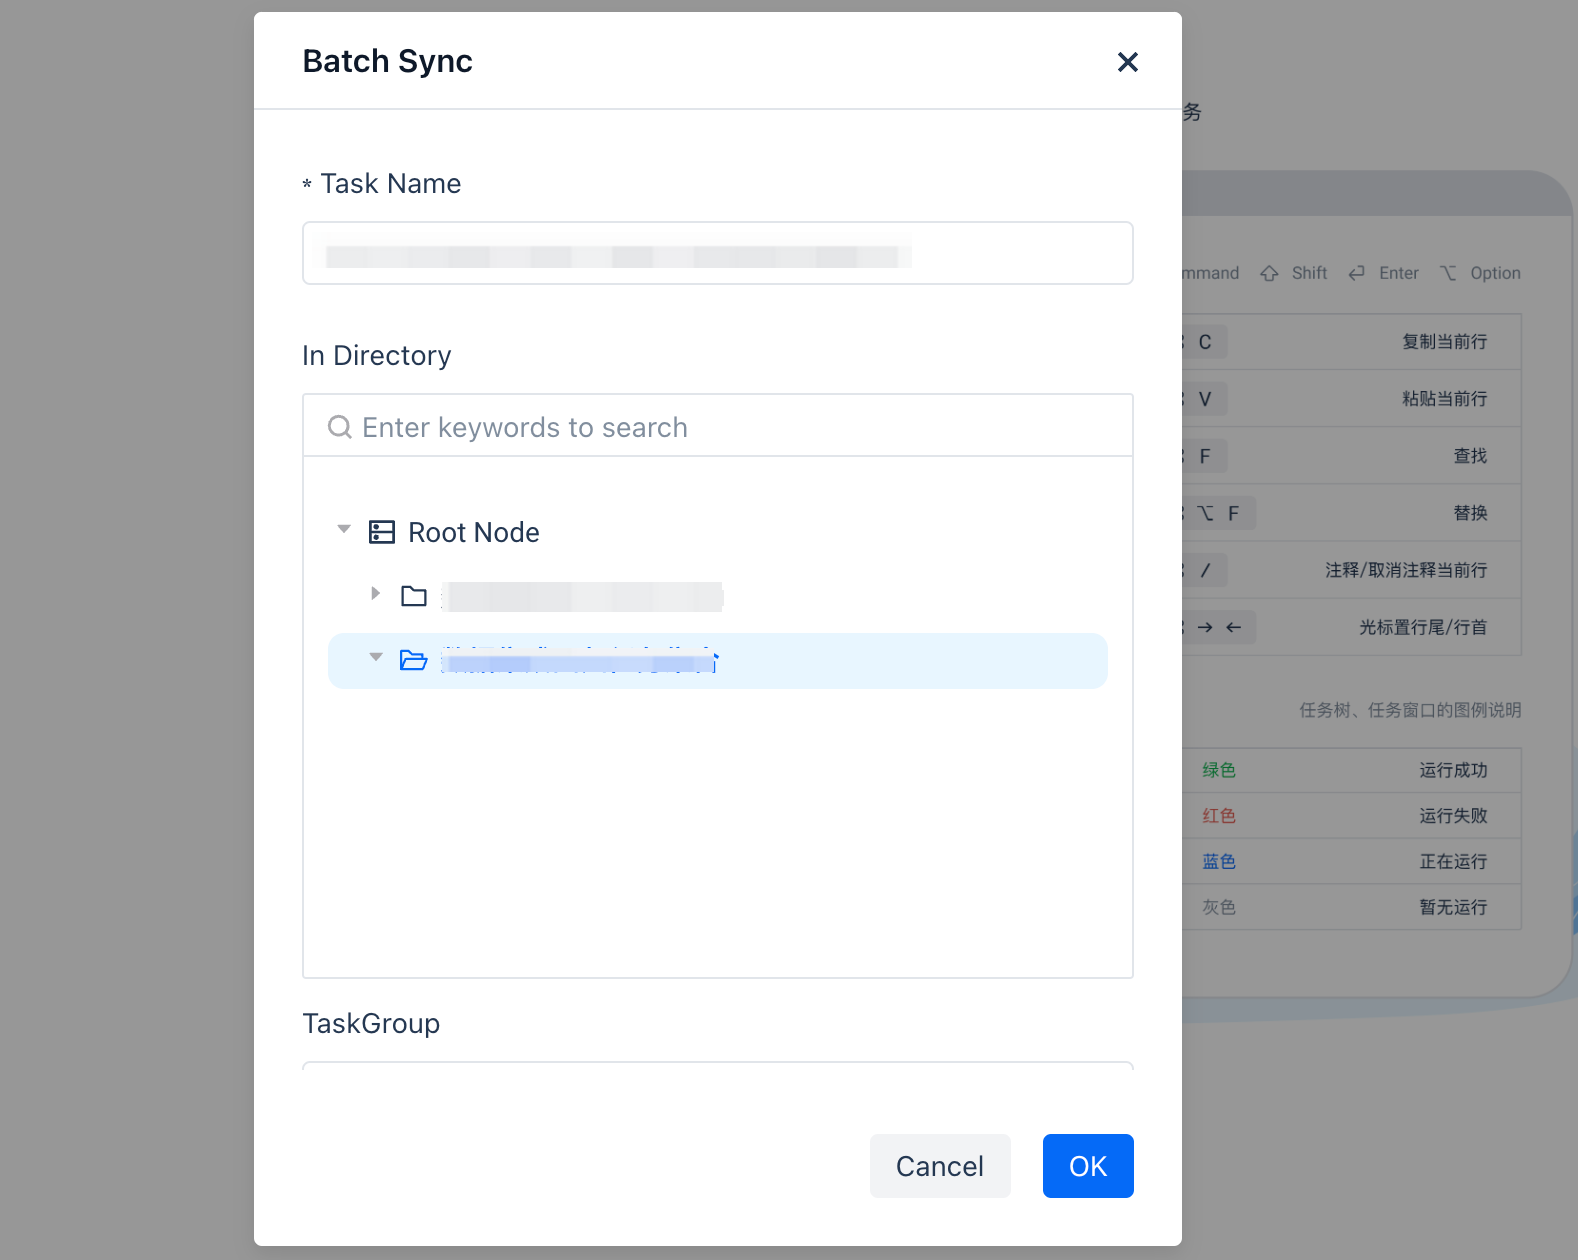Viewport: 1578px width, 1260px height.
Task: Click the green 绿色 legend label
Action: point(1218,770)
